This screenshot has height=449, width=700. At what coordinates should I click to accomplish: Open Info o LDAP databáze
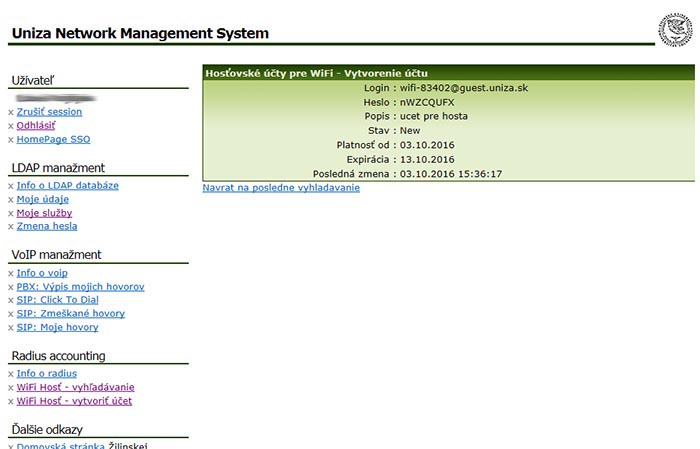(x=67, y=185)
